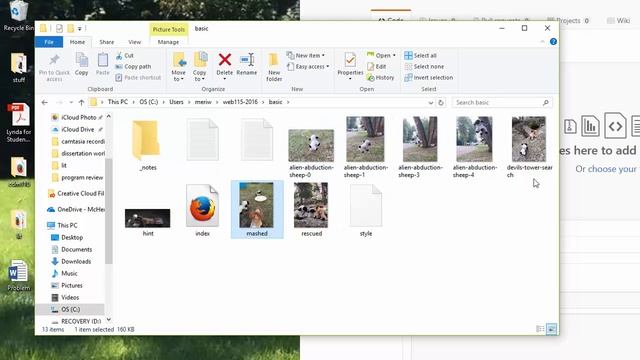The height and width of the screenshot is (360, 640).
Task: Click the Refresh button by address bar
Action: coord(441,102)
